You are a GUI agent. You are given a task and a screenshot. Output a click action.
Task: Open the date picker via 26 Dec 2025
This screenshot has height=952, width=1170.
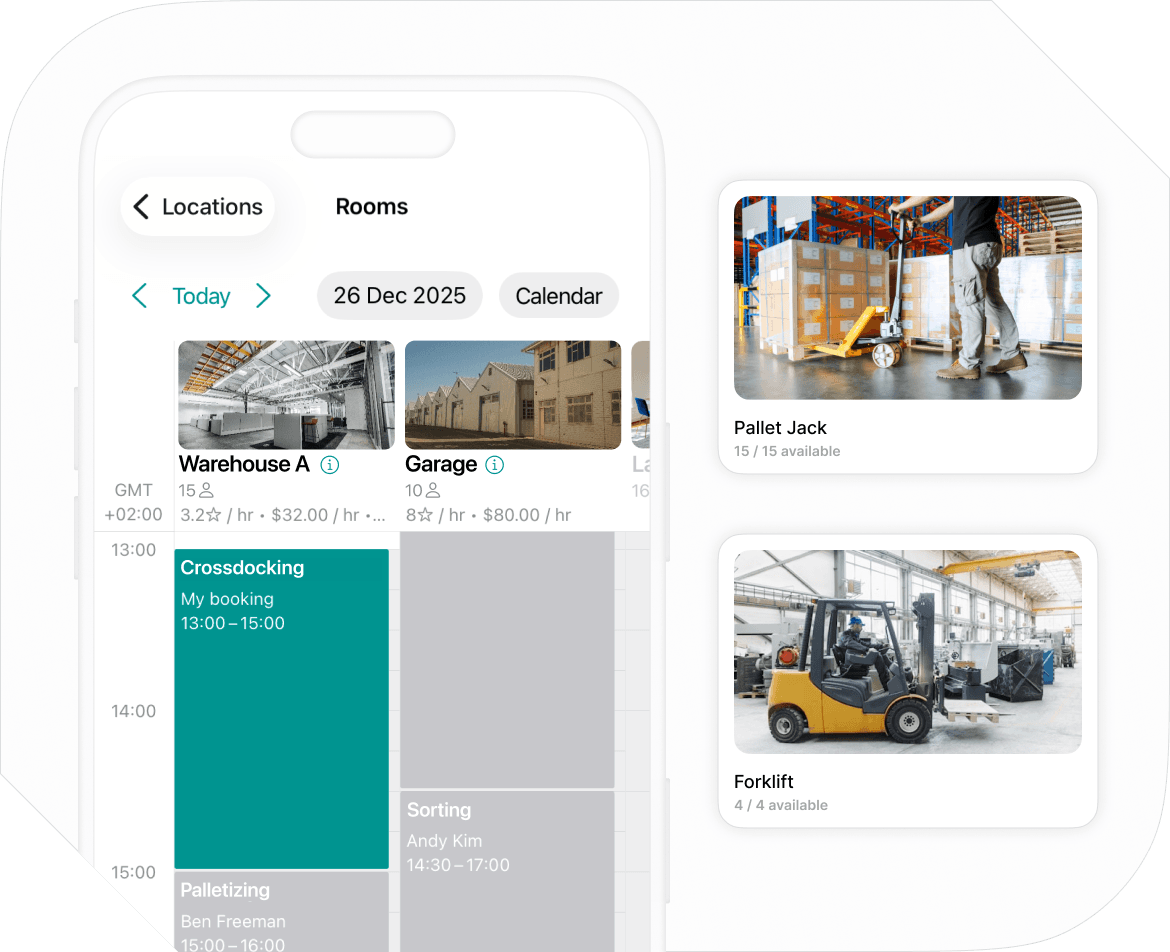pyautogui.click(x=399, y=295)
